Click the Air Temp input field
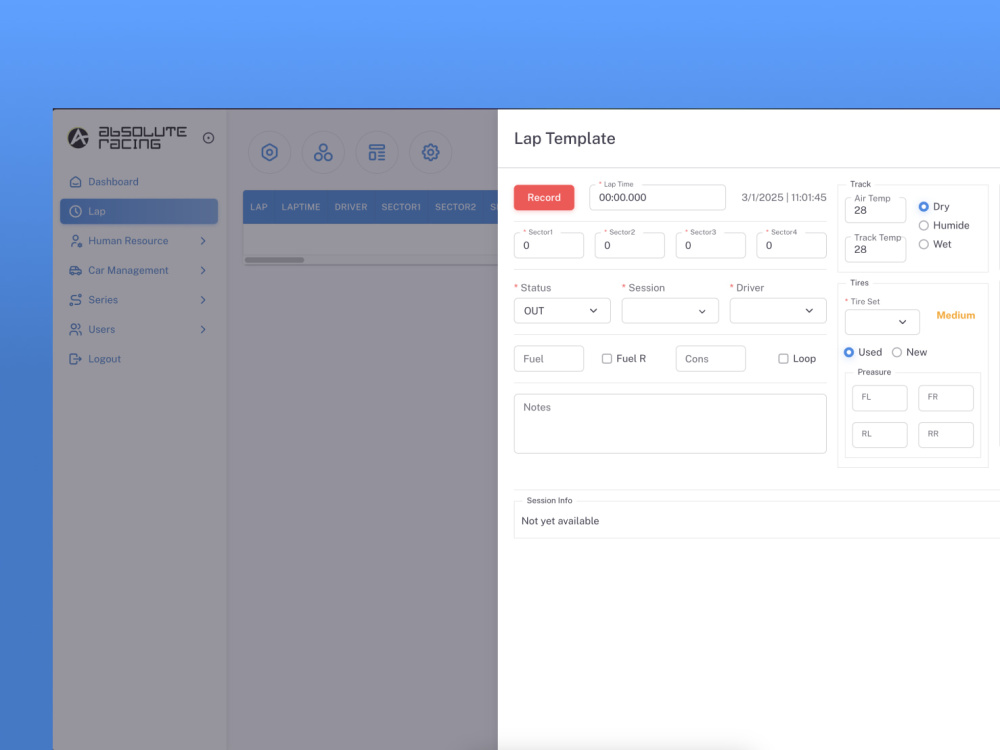 (876, 210)
